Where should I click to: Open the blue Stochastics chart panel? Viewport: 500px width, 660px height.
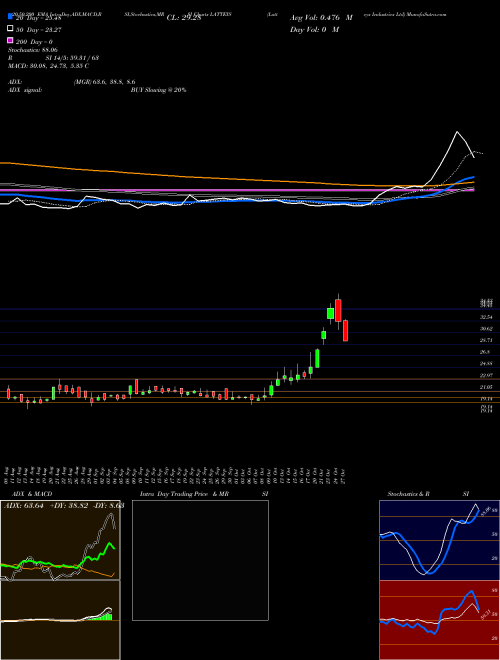[x=439, y=540]
